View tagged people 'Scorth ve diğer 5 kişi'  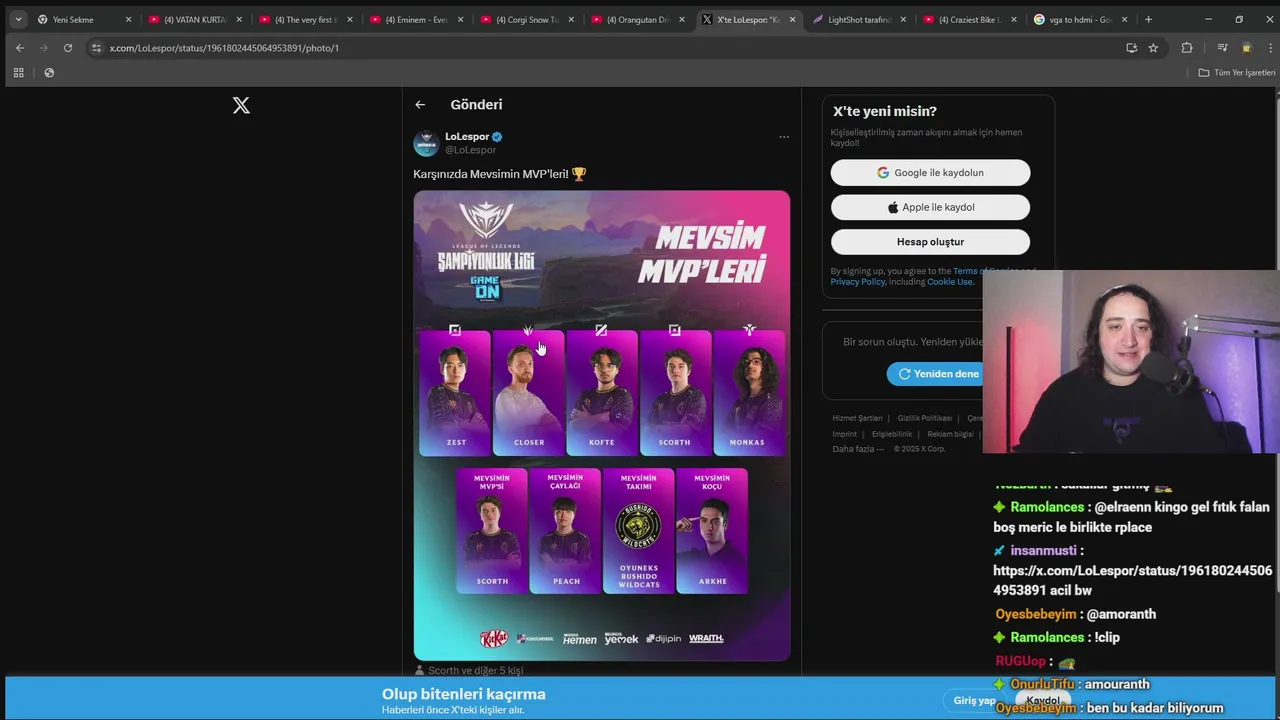[x=476, y=670]
